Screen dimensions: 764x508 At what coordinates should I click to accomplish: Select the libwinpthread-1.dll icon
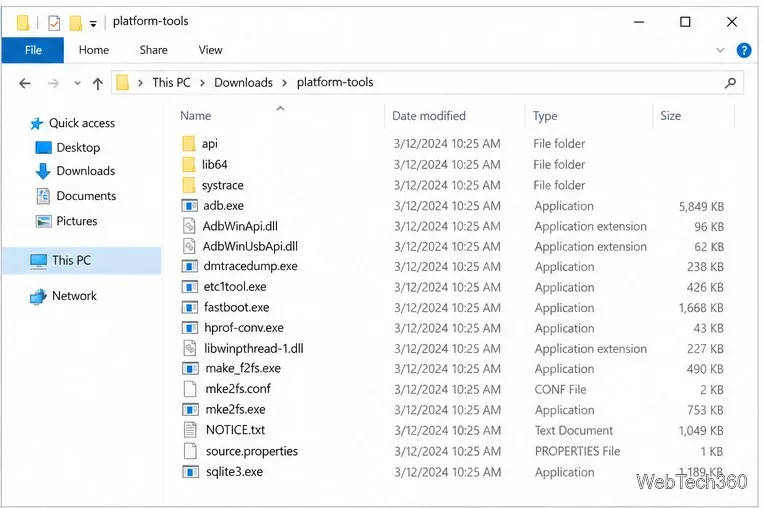pos(189,348)
